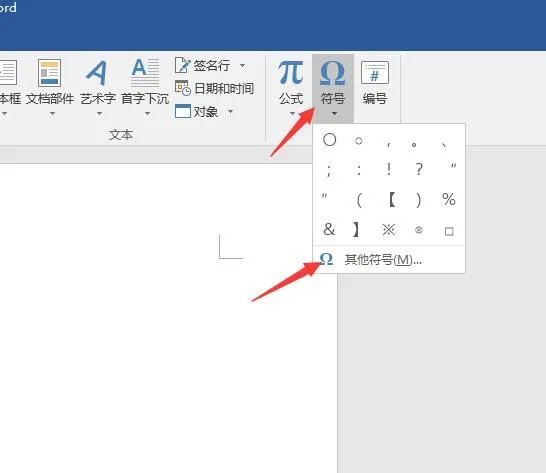Insert the reference mark ※ symbol

click(x=389, y=230)
